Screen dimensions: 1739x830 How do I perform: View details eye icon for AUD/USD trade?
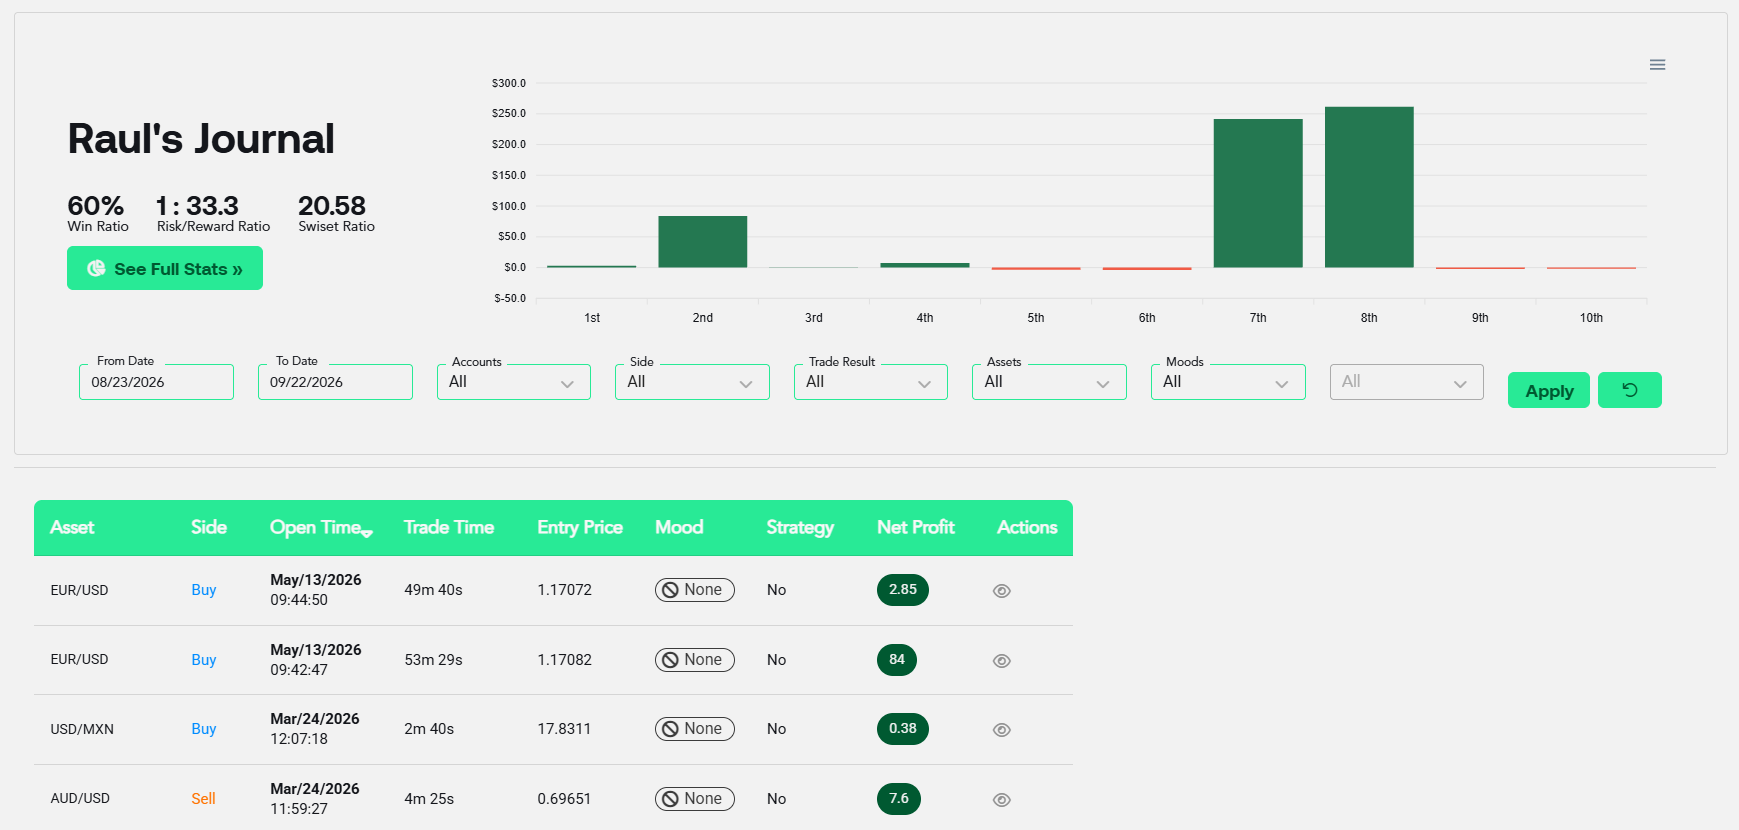pyautogui.click(x=1002, y=800)
